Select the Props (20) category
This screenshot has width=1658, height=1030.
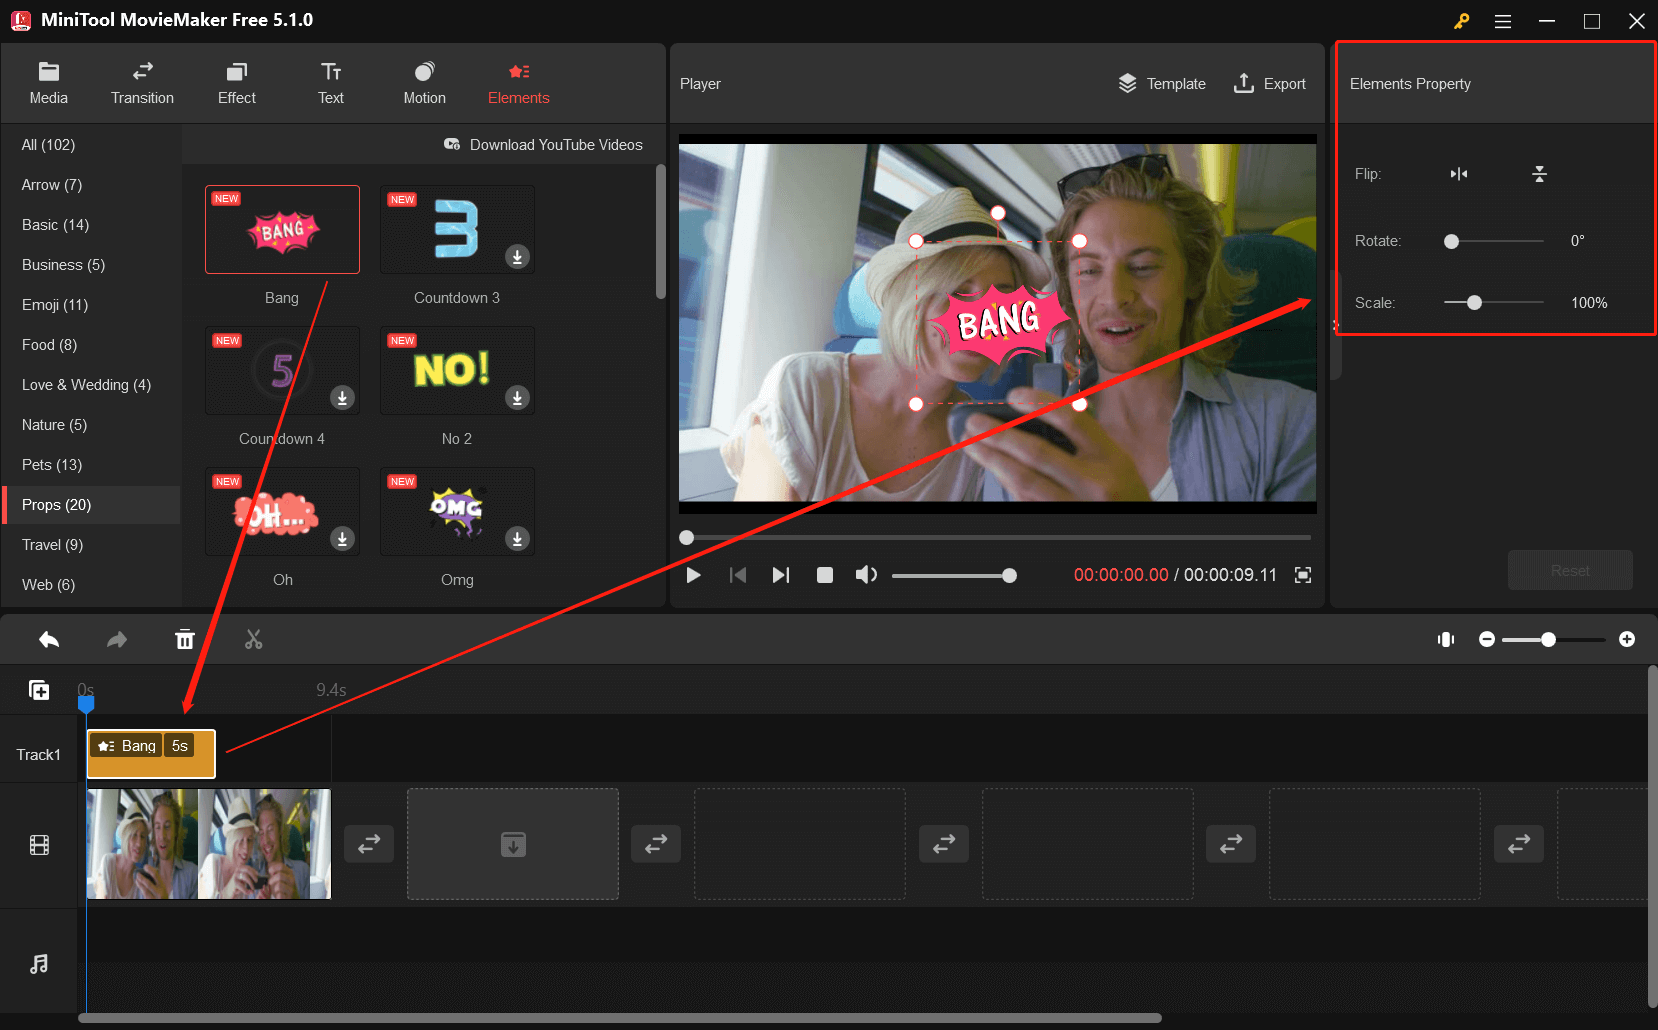click(x=91, y=505)
